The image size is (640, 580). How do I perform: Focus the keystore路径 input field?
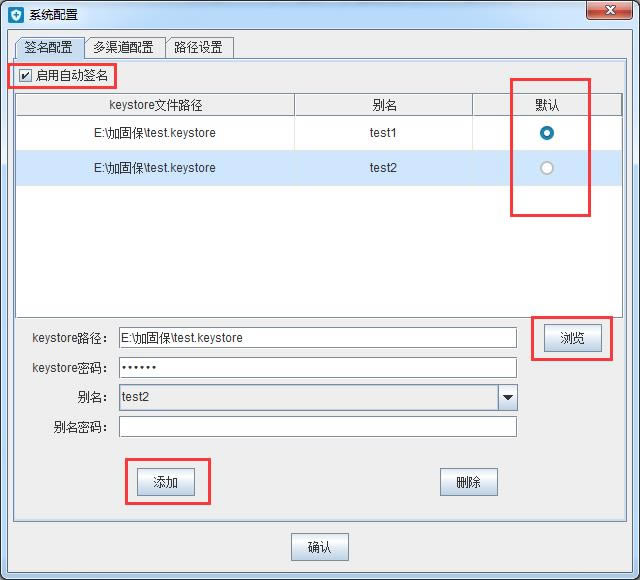point(318,338)
